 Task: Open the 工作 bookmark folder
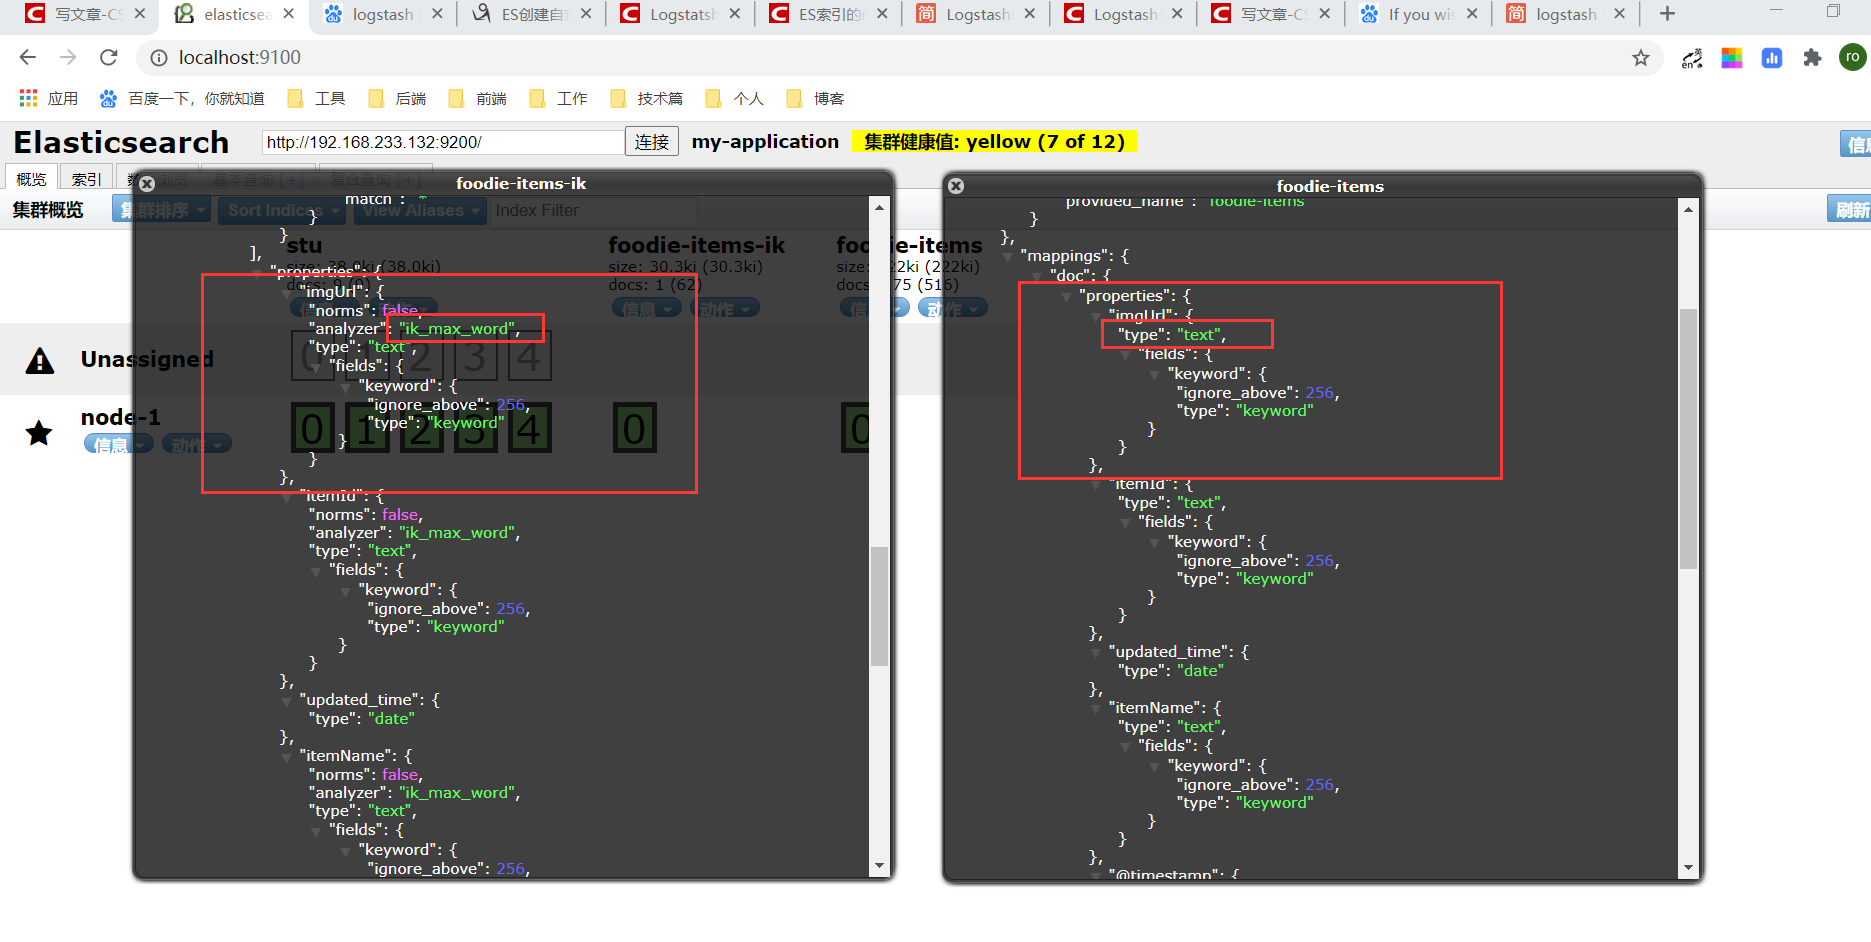click(559, 98)
